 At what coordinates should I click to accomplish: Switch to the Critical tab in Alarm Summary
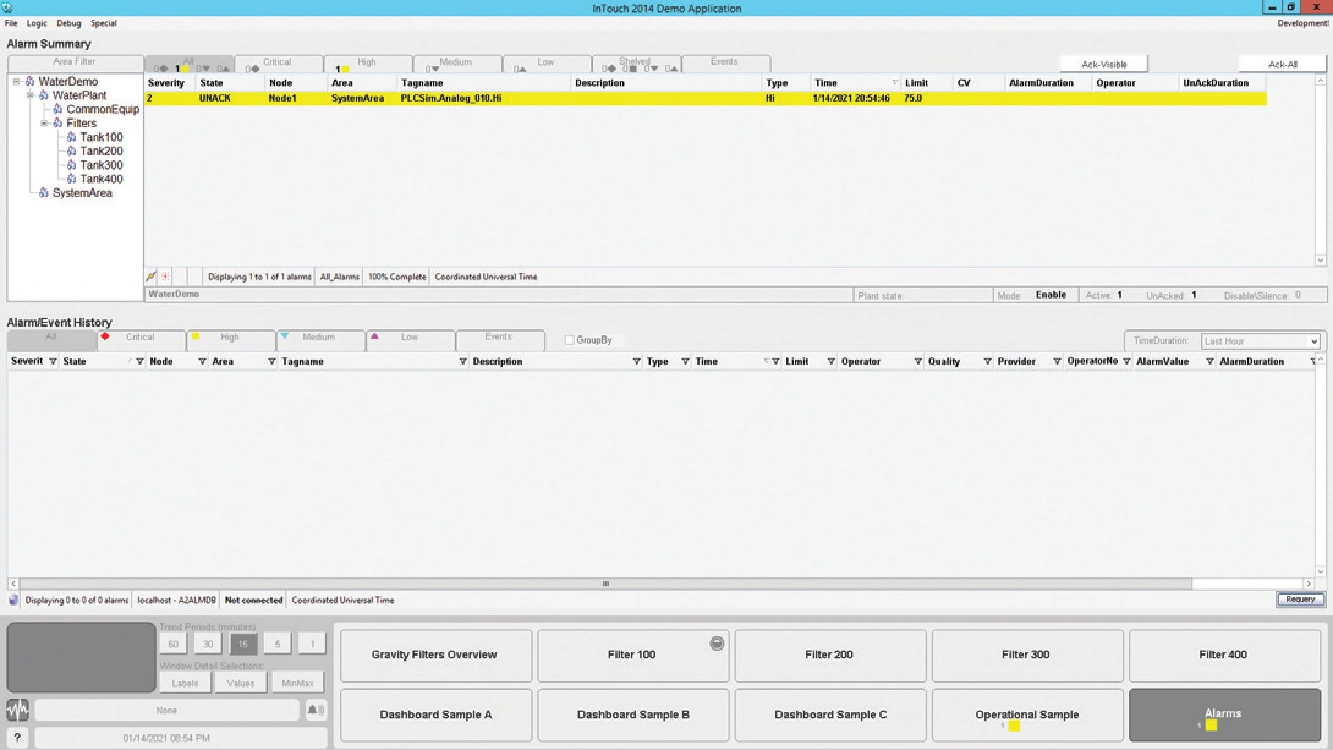[277, 63]
